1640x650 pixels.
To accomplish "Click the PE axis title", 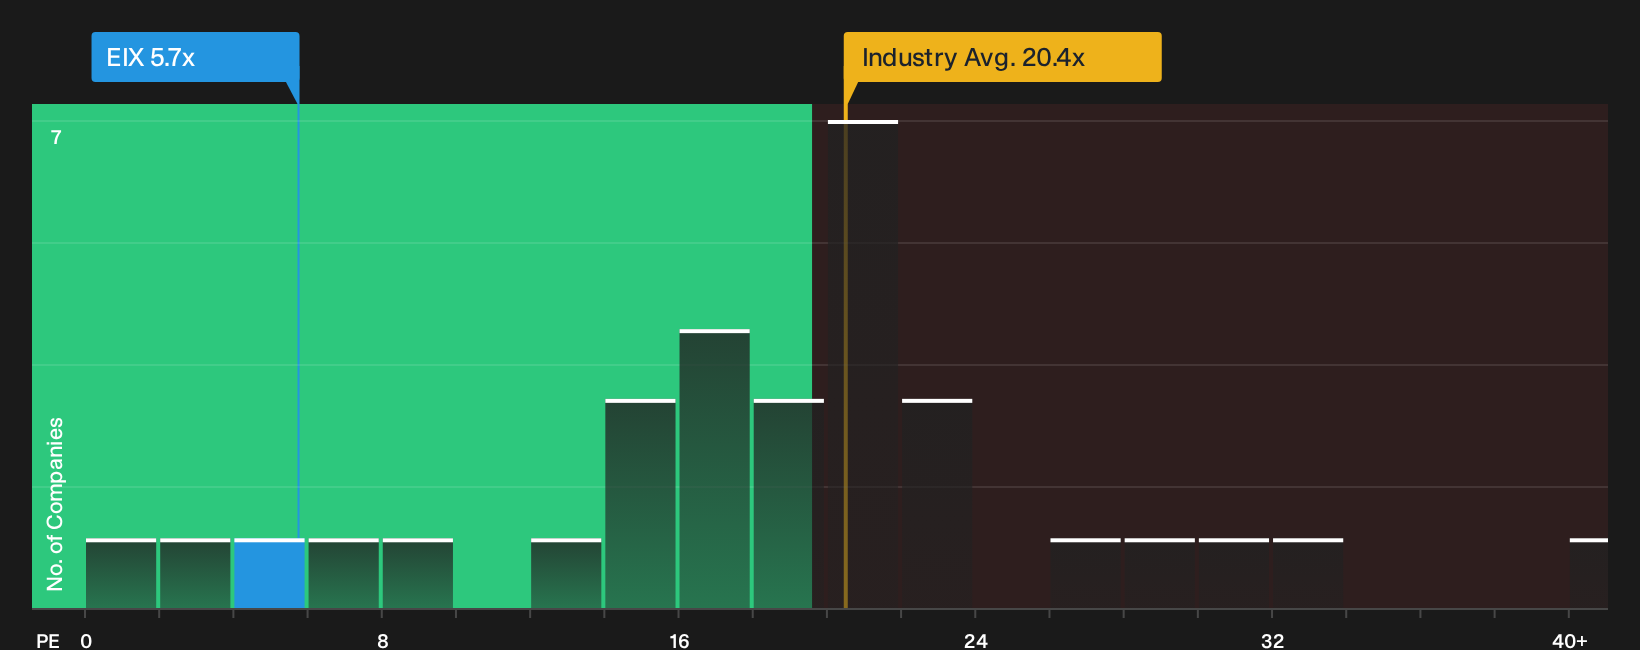I will pos(48,640).
